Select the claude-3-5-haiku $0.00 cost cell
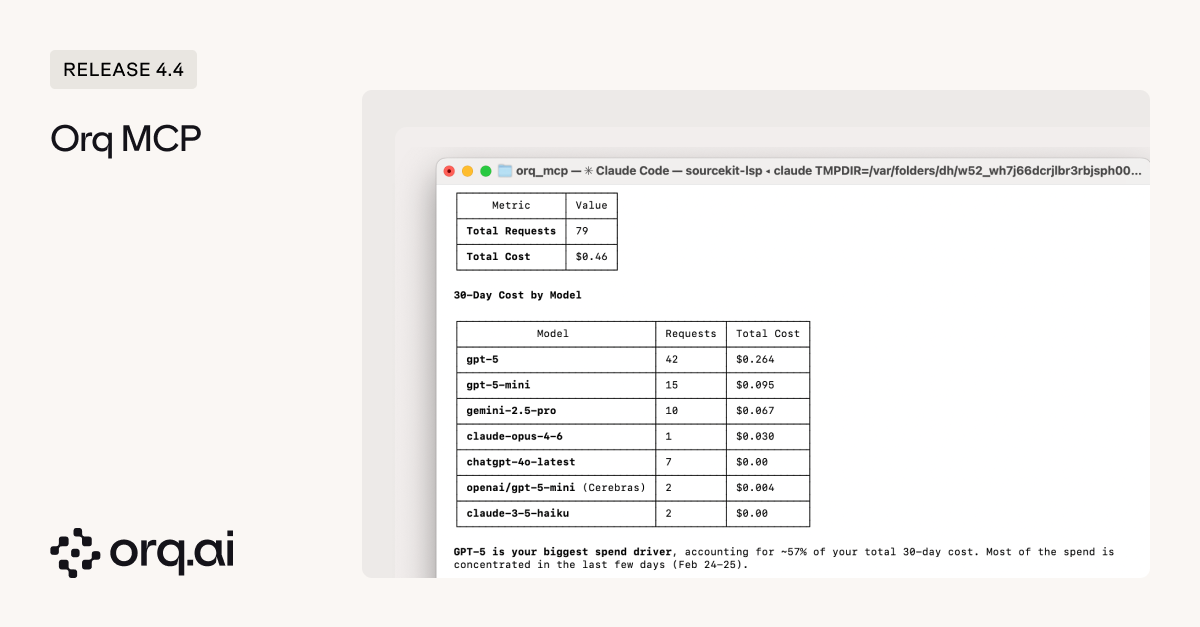Image resolution: width=1200 pixels, height=627 pixels. pos(768,514)
